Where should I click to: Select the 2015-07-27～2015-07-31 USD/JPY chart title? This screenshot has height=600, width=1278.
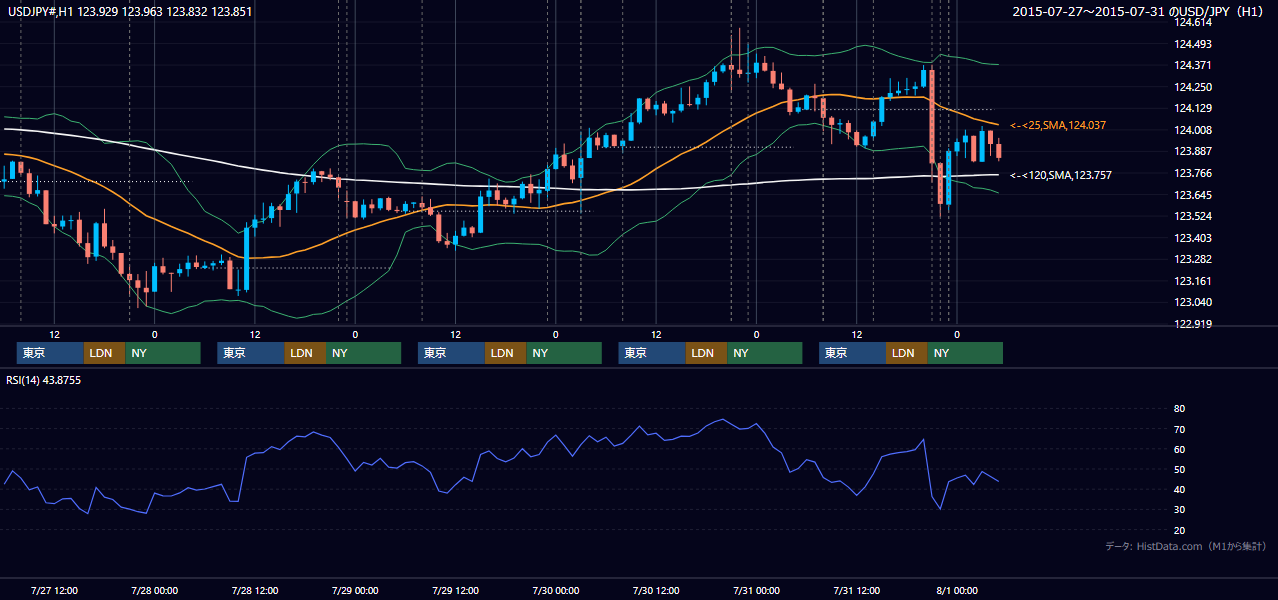1140,12
